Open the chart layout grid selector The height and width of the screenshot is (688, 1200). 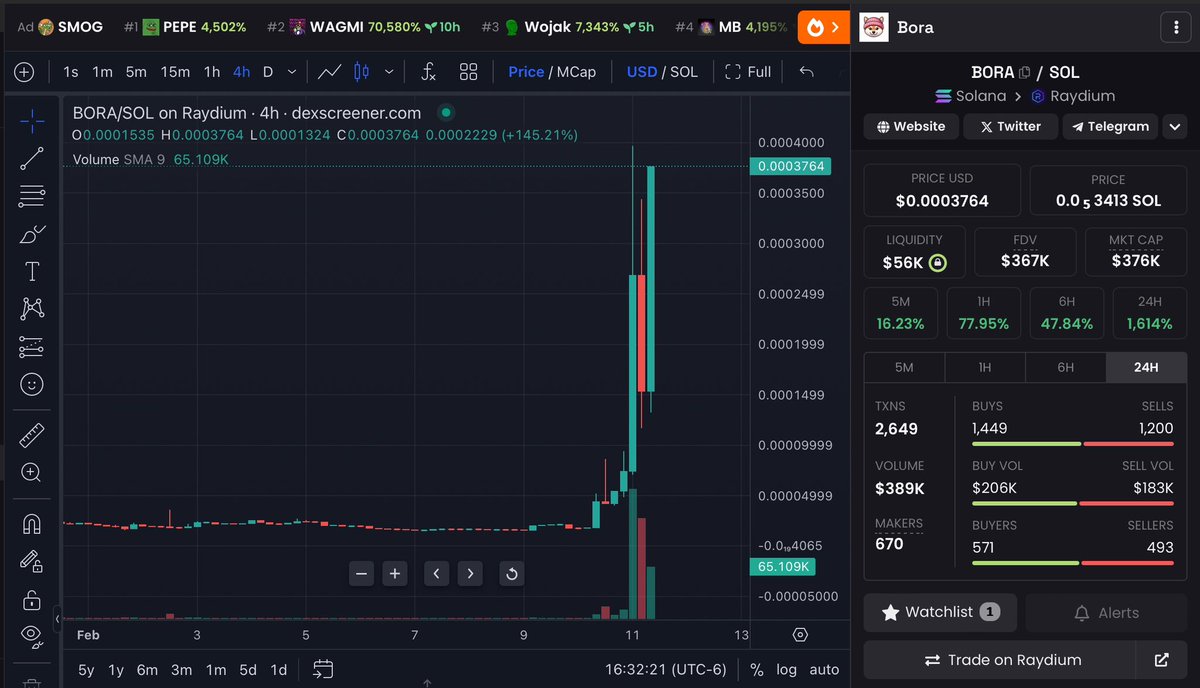(x=468, y=72)
